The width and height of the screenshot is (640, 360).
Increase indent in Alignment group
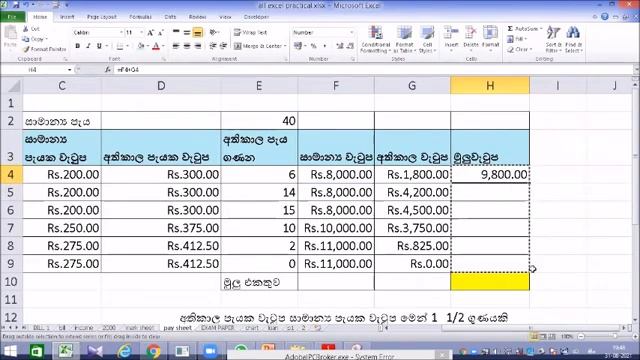point(223,46)
